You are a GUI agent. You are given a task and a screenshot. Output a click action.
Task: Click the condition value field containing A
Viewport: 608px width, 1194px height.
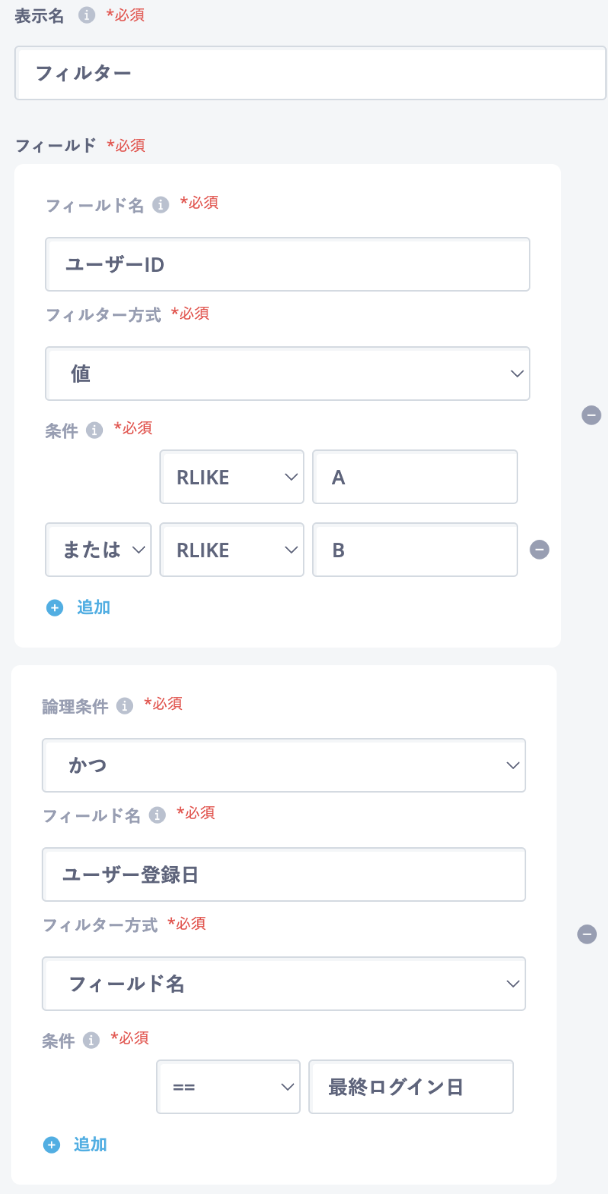coord(414,477)
